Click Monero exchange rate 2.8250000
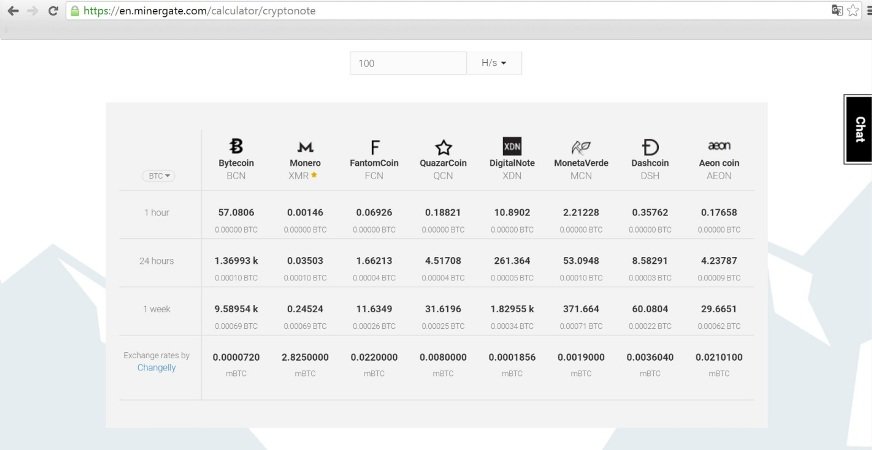 (305, 357)
